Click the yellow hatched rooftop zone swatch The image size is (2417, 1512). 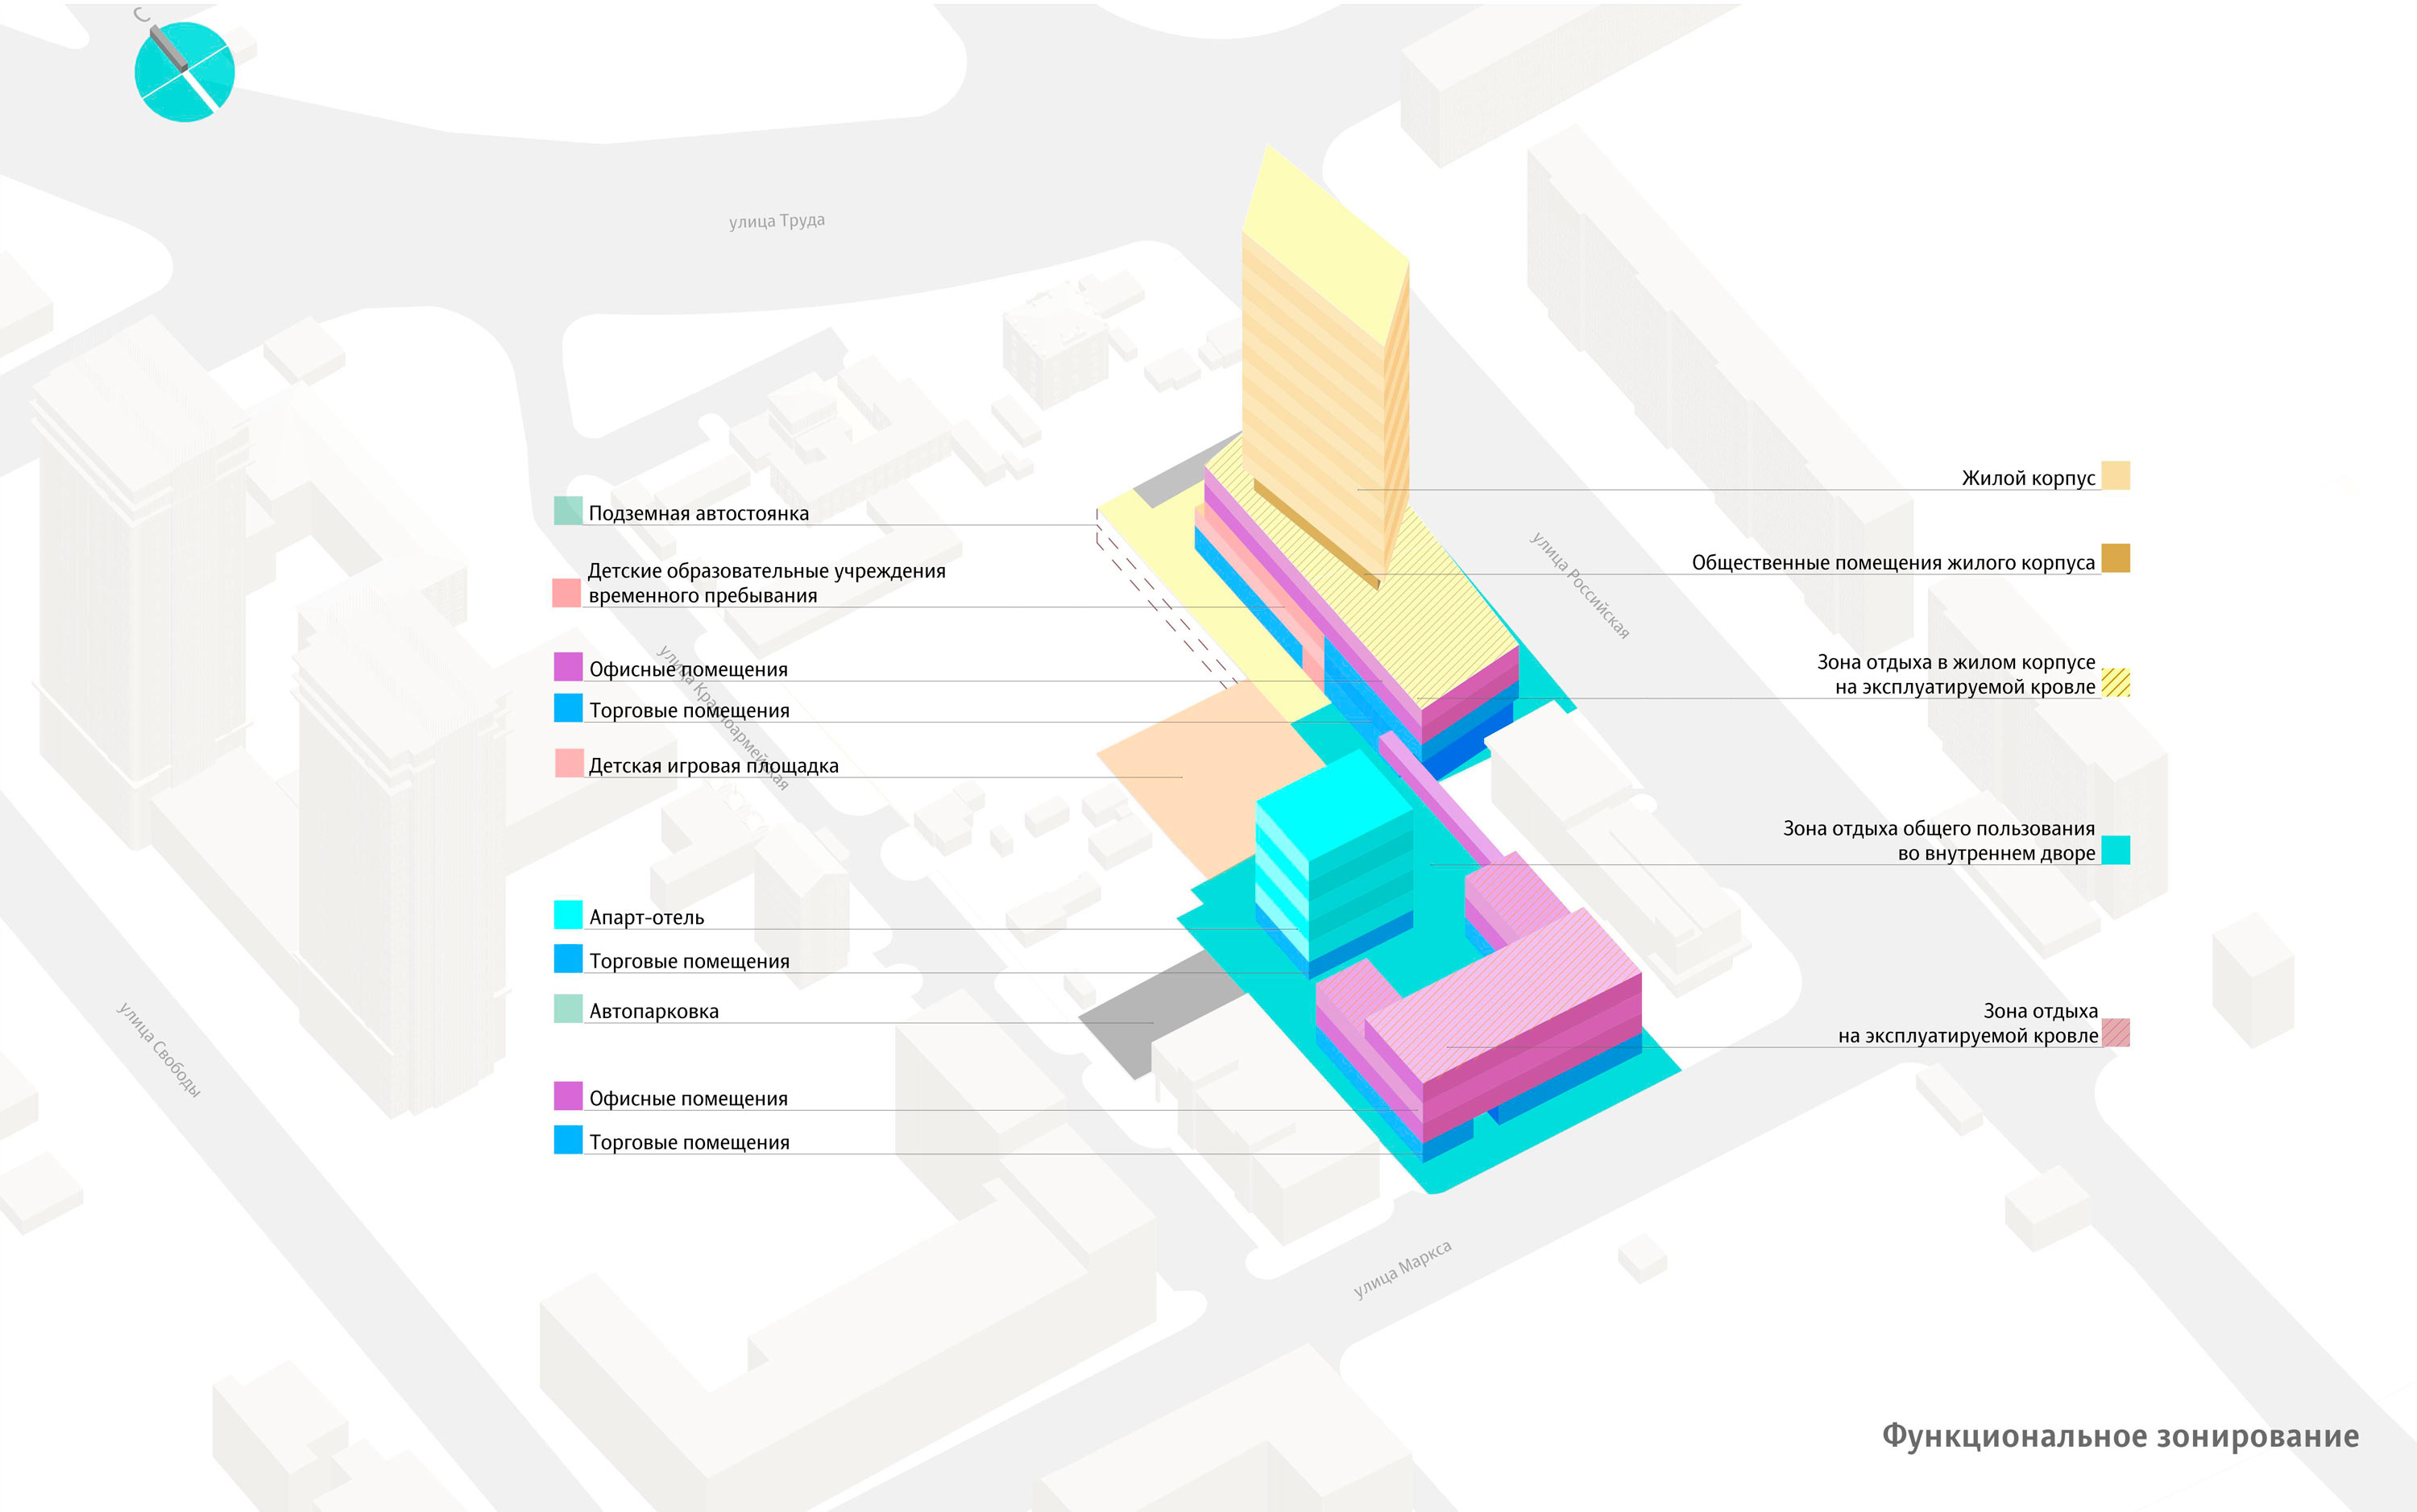point(2115,683)
